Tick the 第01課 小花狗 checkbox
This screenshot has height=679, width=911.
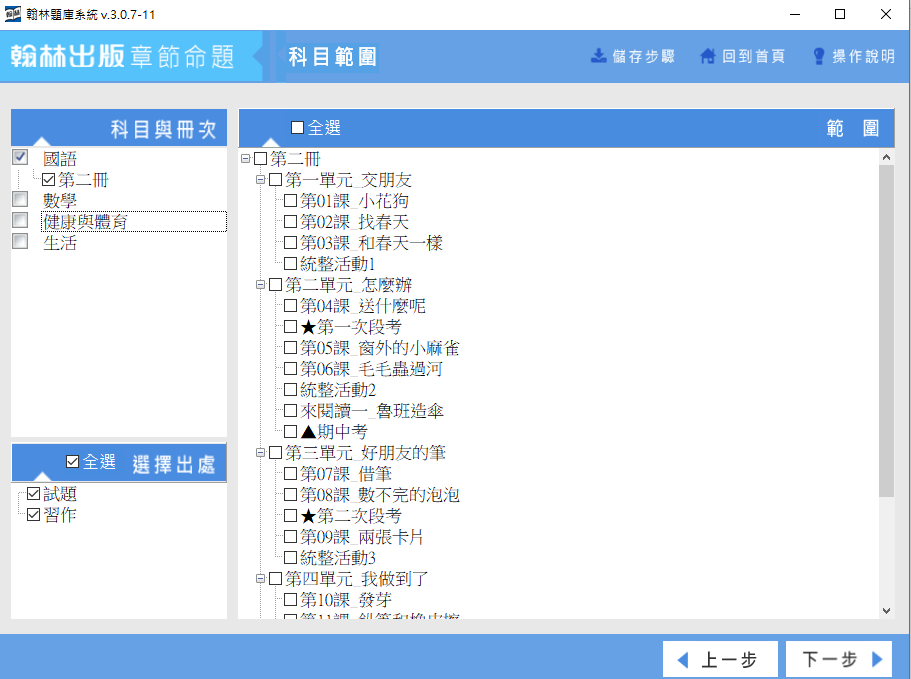pos(290,201)
